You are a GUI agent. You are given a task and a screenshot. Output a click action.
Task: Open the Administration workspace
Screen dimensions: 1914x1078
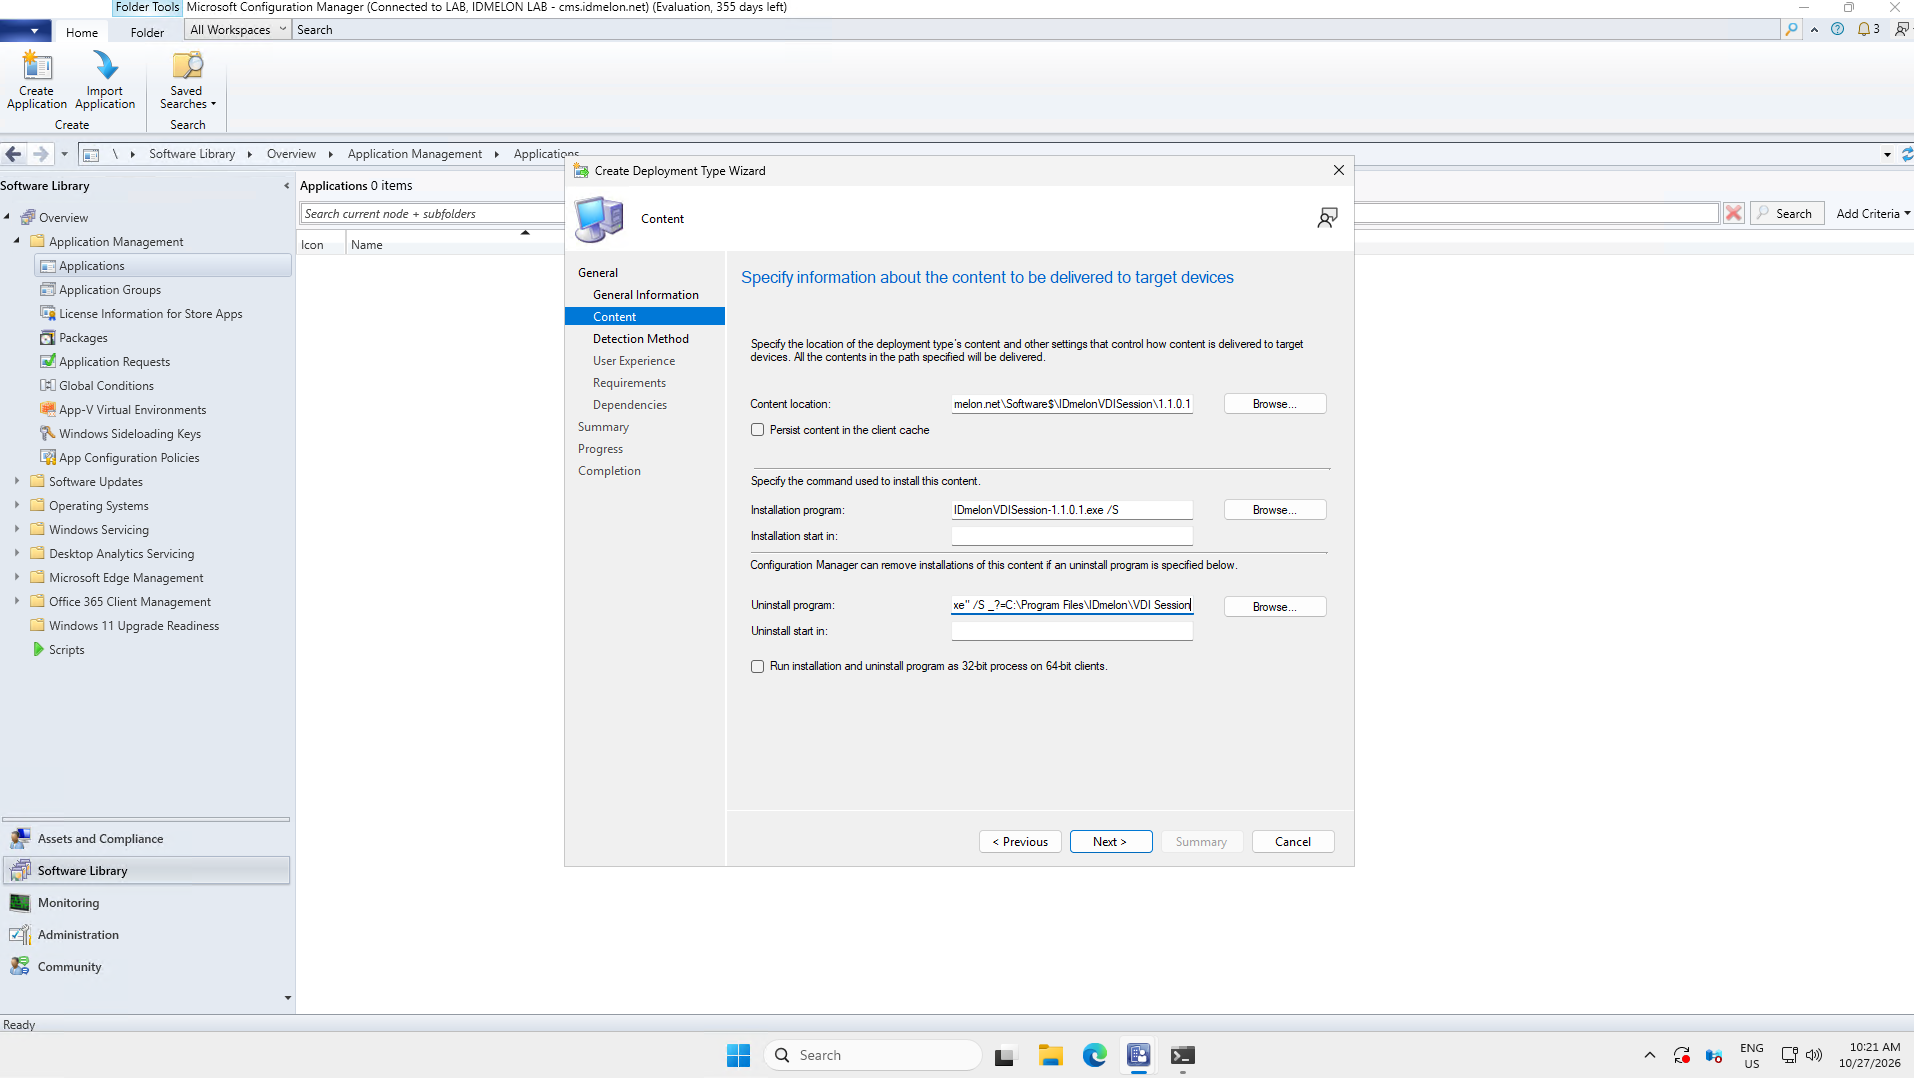146,934
